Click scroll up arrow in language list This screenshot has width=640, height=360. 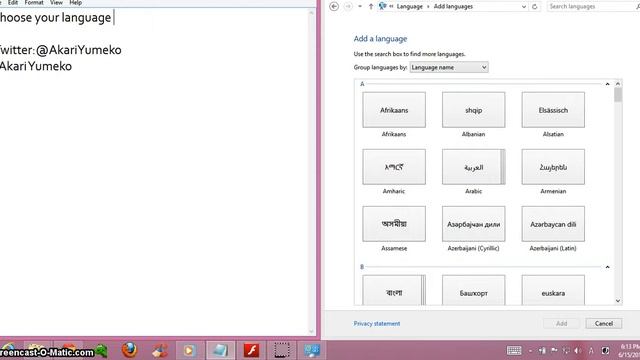[x=618, y=84]
